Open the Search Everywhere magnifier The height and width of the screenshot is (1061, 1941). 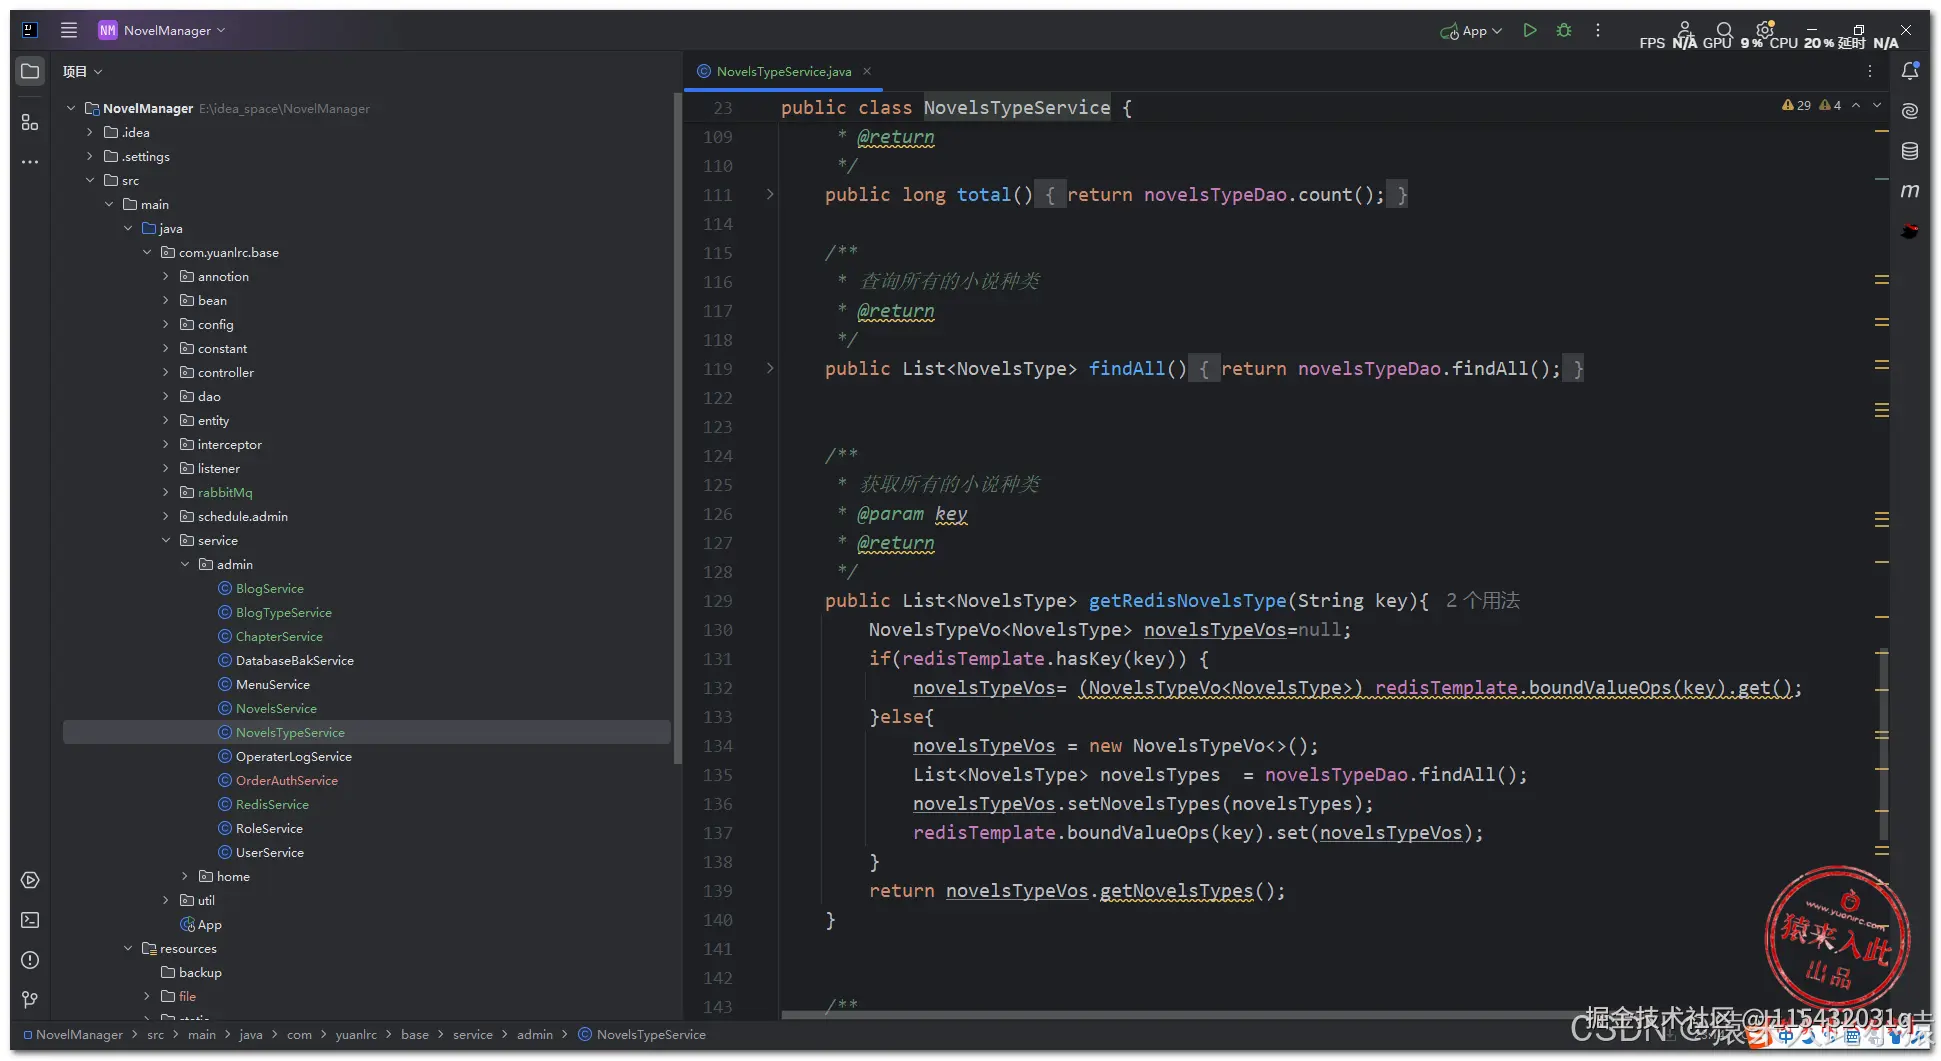(x=1724, y=30)
